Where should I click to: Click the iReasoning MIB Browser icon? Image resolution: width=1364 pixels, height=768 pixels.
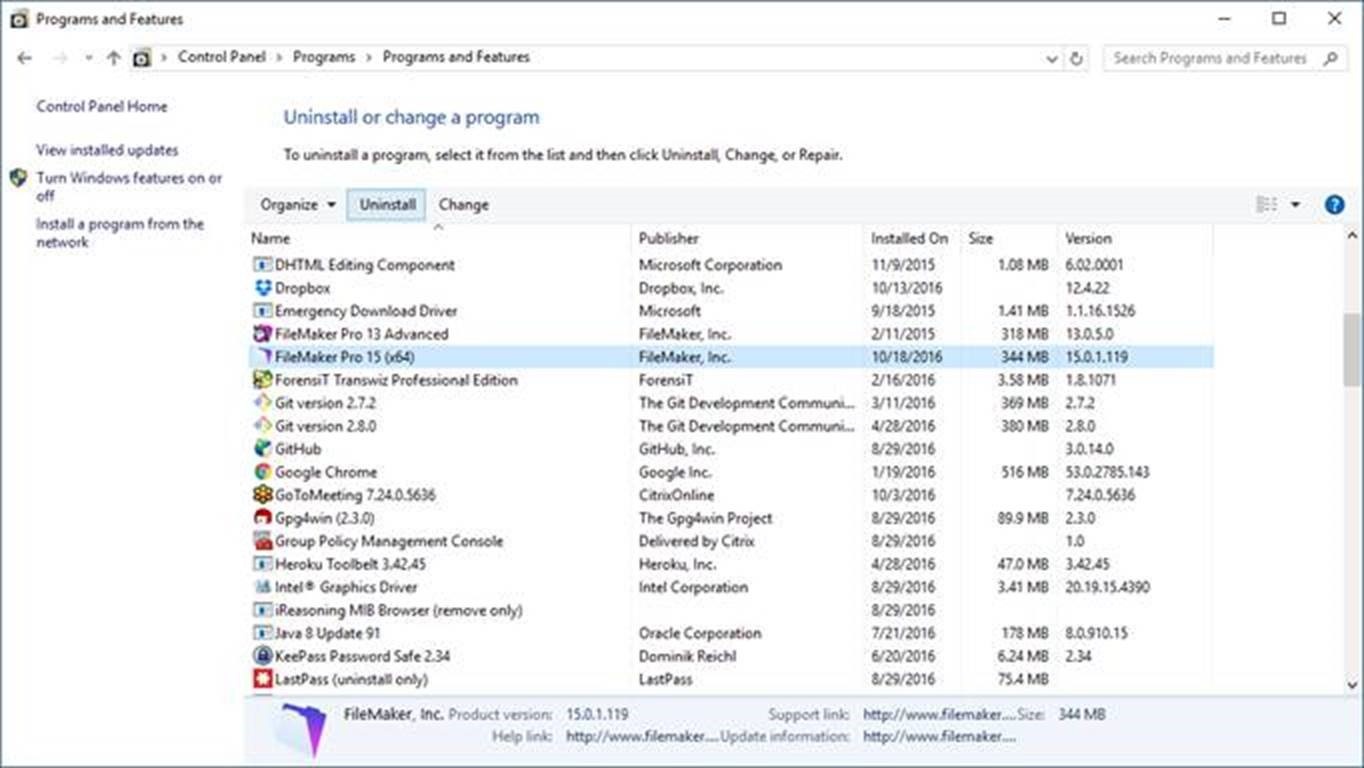click(x=262, y=610)
